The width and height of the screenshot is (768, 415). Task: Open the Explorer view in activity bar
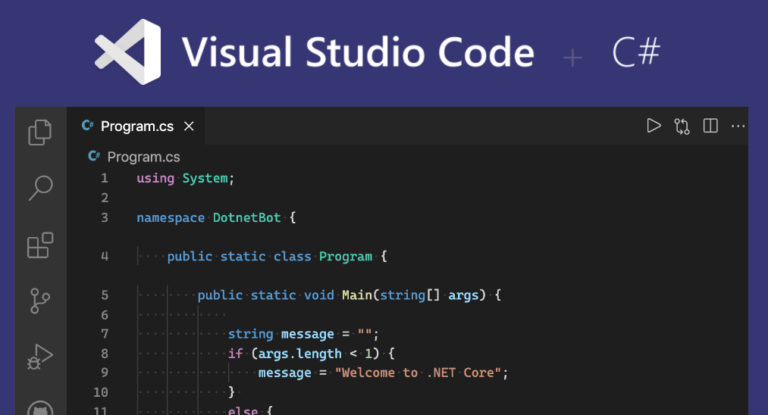coord(40,132)
